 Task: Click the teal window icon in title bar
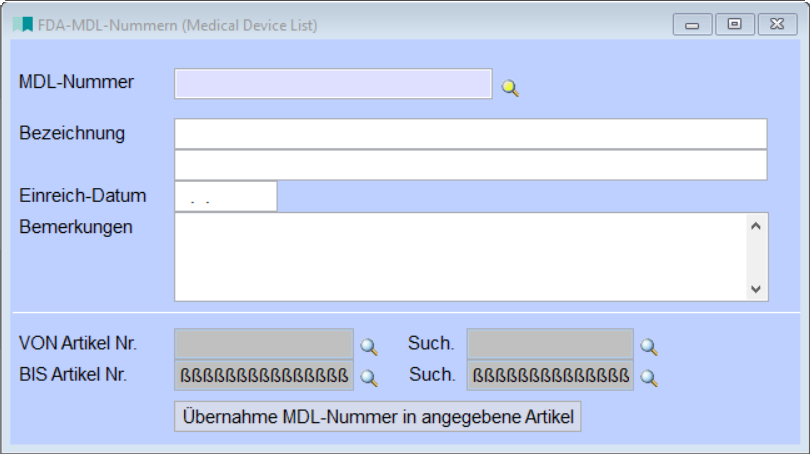[x=22, y=24]
